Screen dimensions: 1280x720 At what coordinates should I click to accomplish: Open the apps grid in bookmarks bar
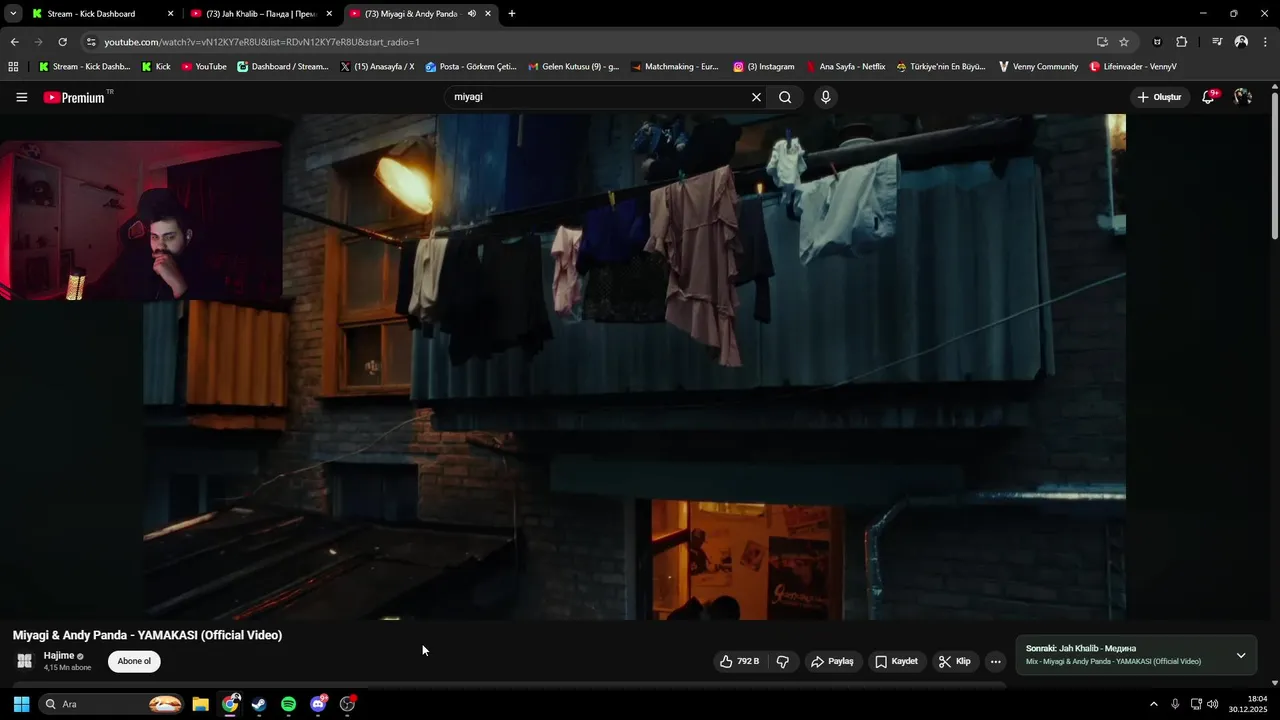click(13, 67)
